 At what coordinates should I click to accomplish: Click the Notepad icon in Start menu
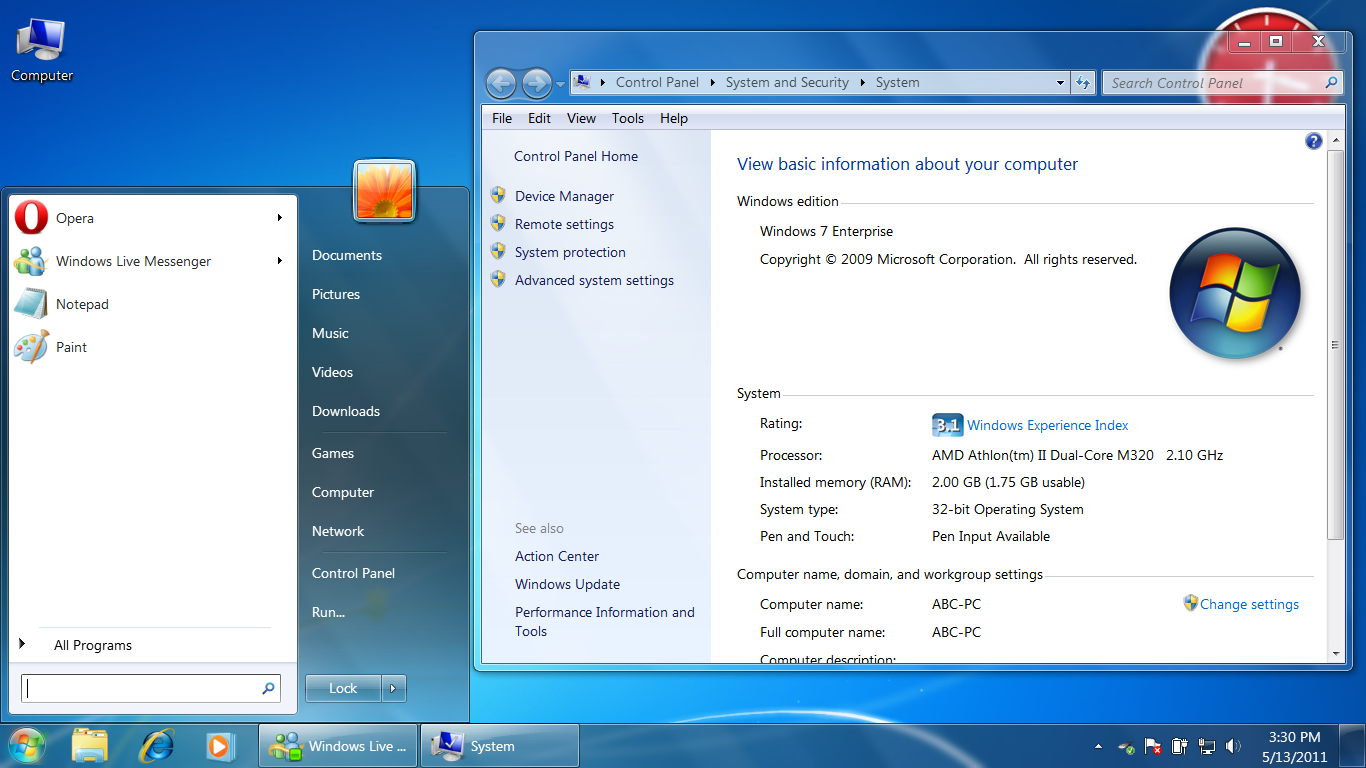pos(31,304)
